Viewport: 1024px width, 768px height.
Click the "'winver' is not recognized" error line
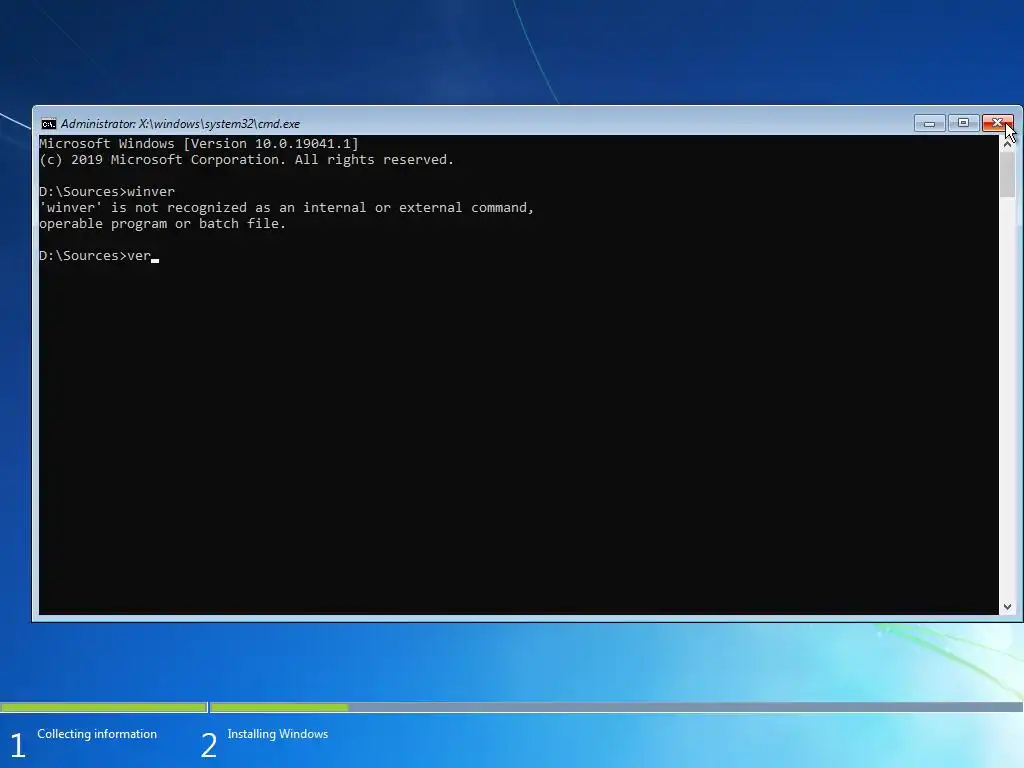point(287,208)
